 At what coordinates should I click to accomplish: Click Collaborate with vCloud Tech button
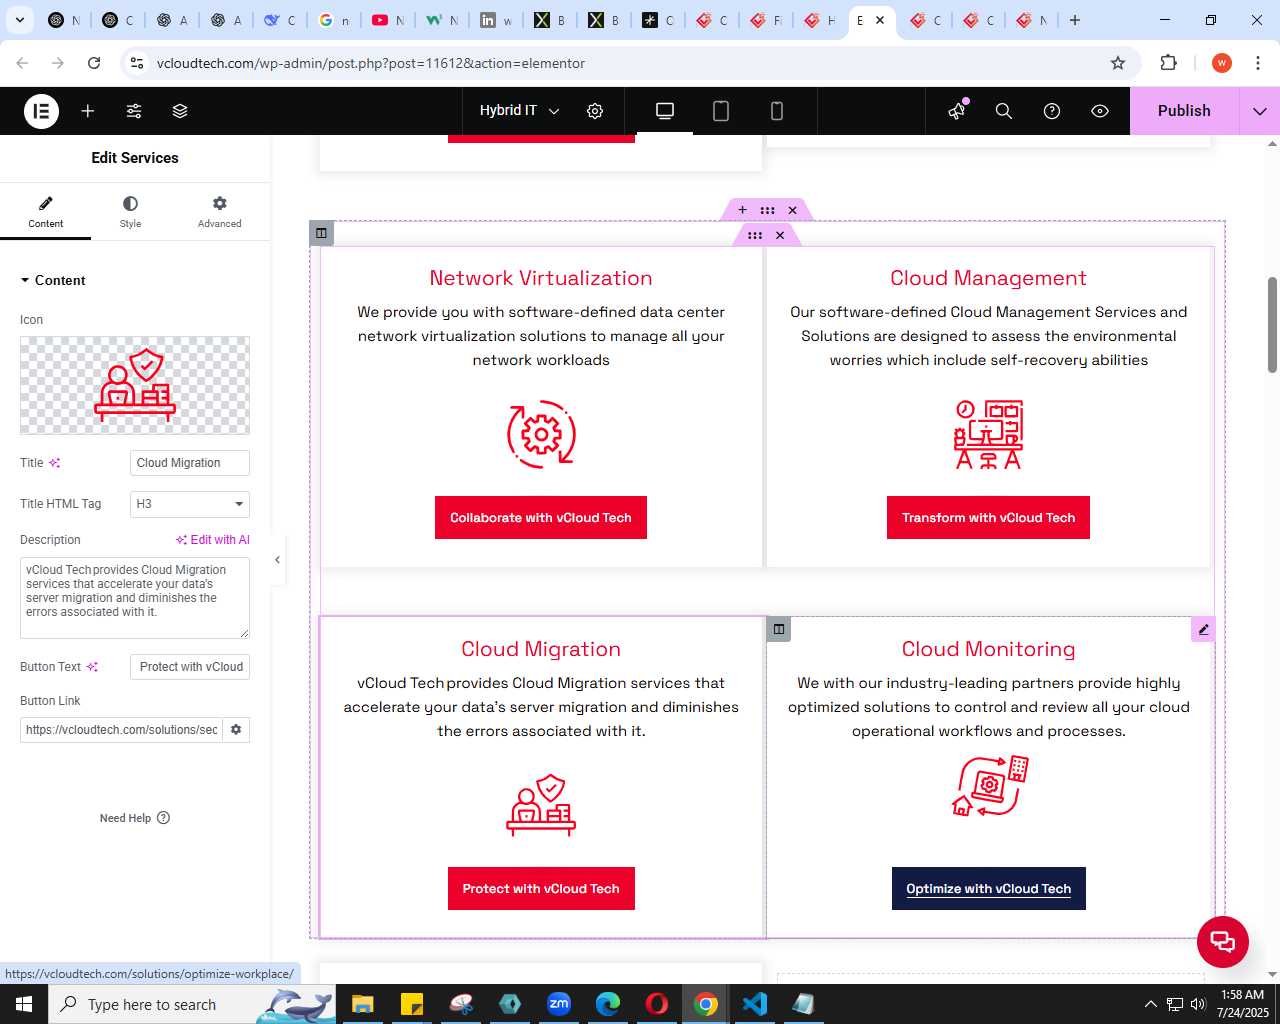tap(541, 518)
